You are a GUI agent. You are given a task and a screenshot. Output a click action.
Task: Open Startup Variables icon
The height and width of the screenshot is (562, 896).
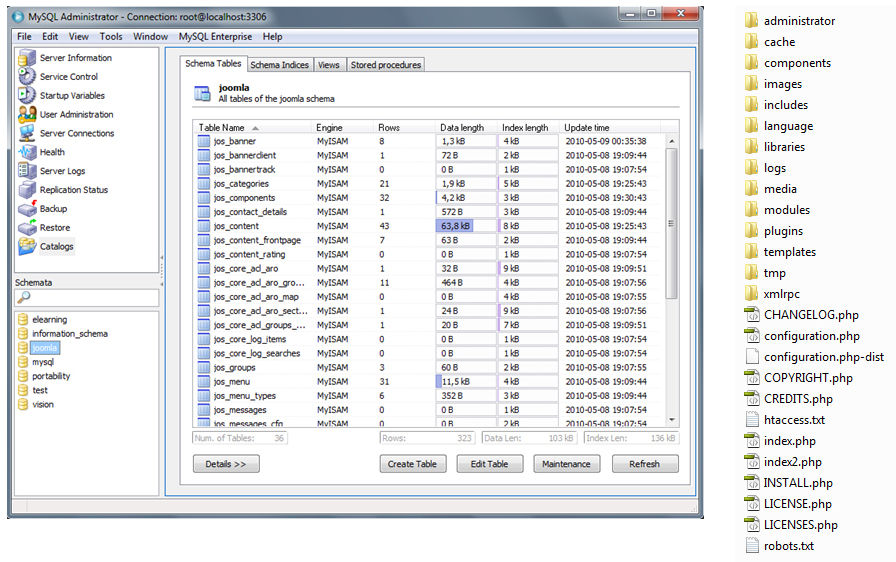pos(26,95)
